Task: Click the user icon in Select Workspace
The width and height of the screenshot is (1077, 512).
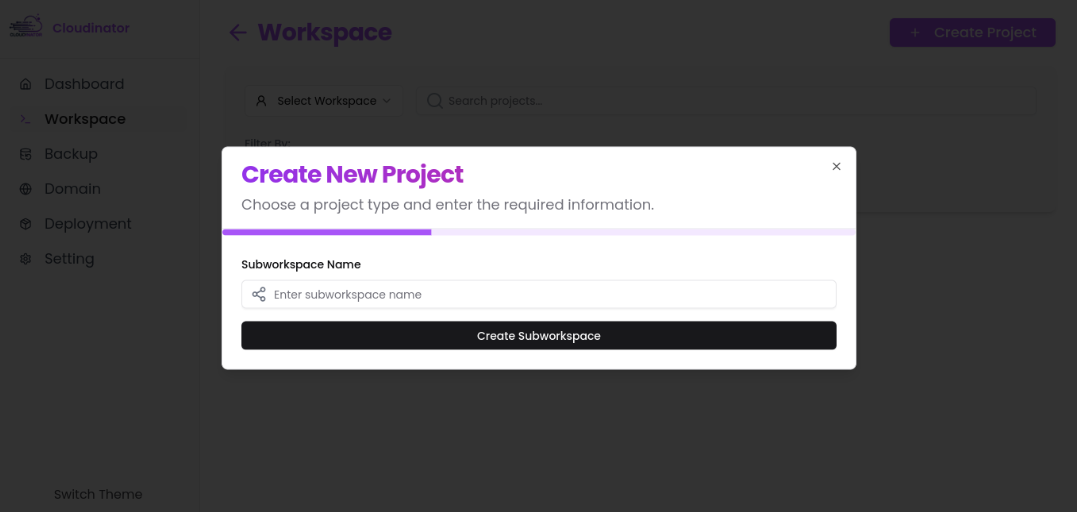Action: (261, 101)
